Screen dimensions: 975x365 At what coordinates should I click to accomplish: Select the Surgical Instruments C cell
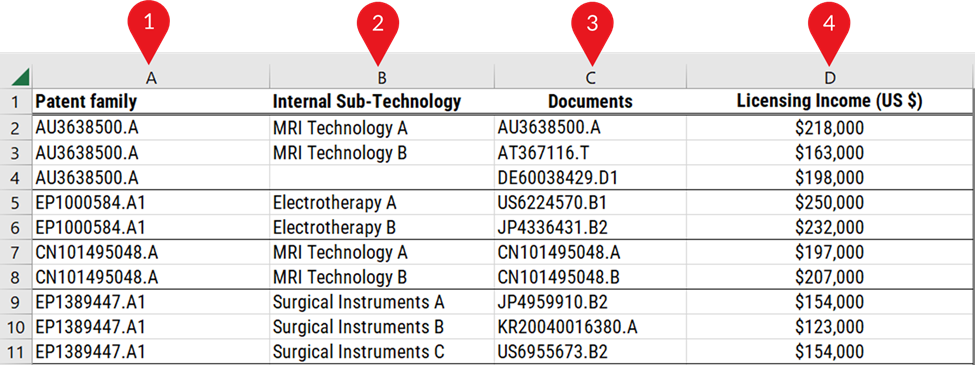click(382, 351)
